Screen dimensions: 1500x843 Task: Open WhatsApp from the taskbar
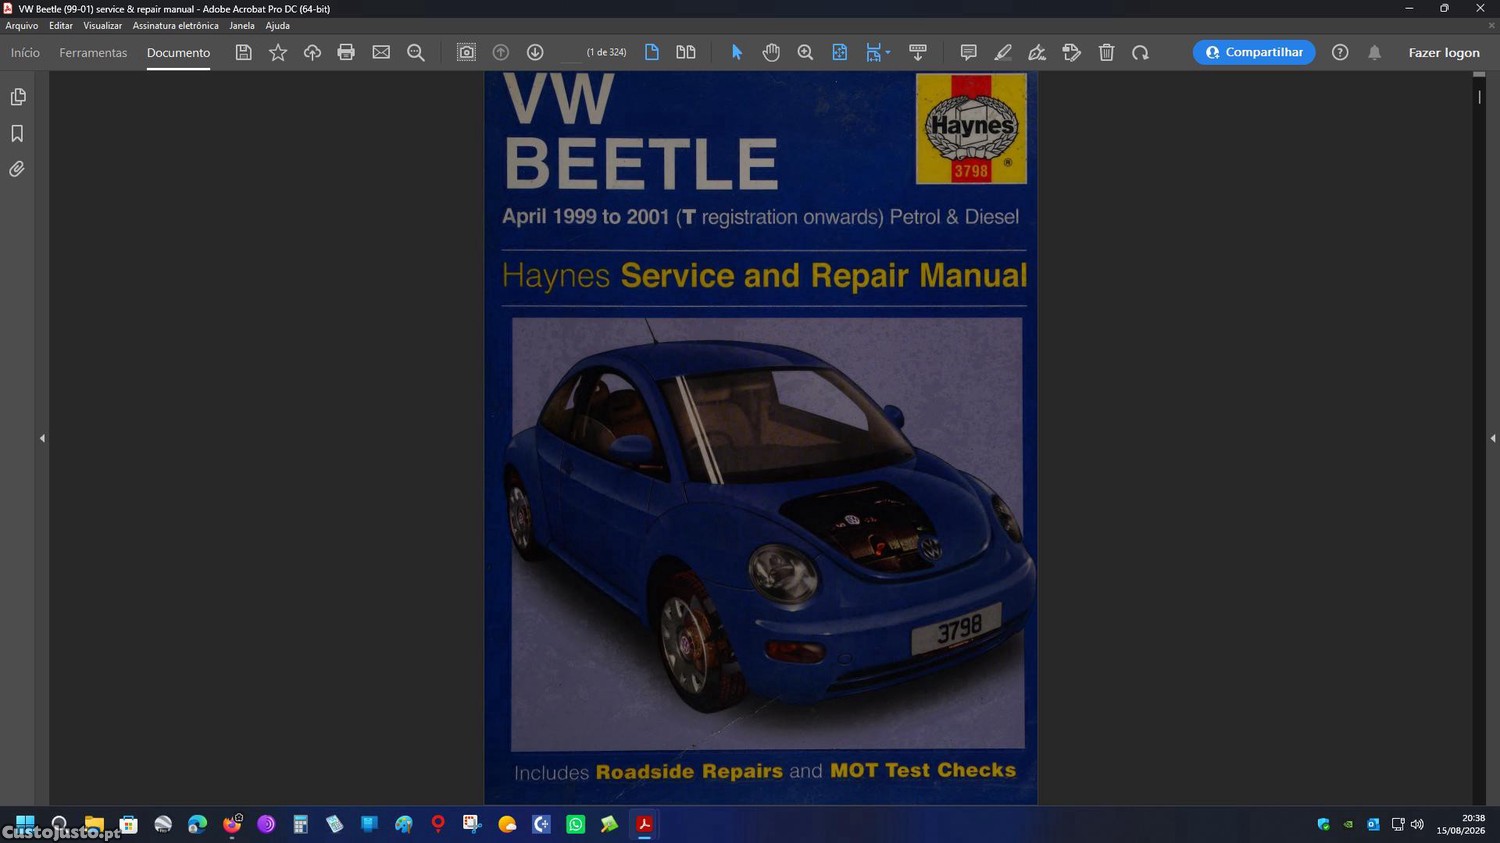575,824
